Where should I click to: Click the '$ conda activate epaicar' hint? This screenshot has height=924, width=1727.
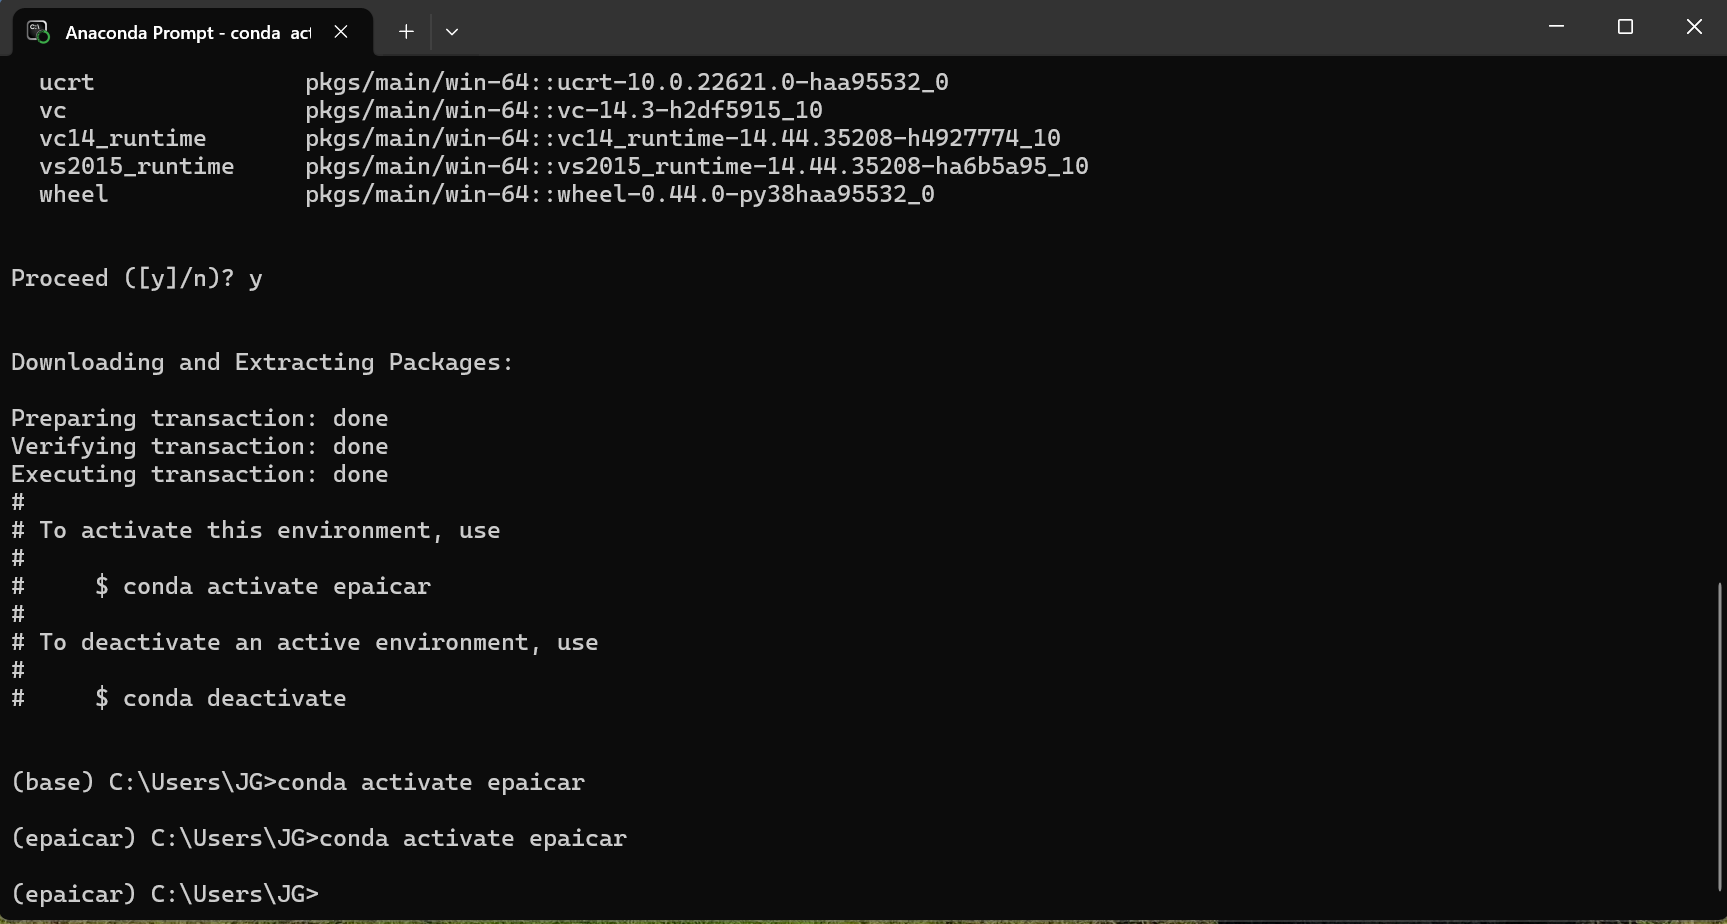click(x=262, y=586)
